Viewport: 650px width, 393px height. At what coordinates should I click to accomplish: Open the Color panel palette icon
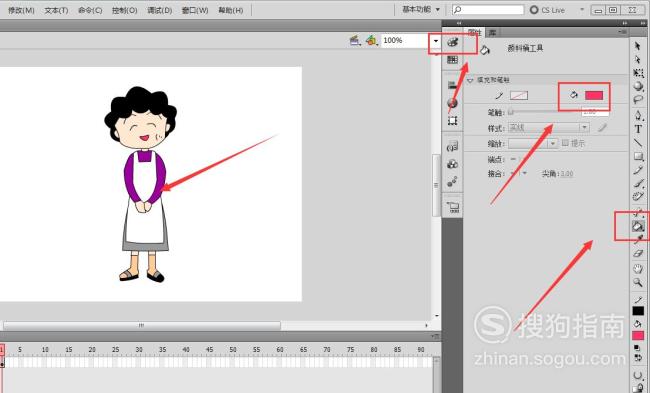tap(452, 42)
